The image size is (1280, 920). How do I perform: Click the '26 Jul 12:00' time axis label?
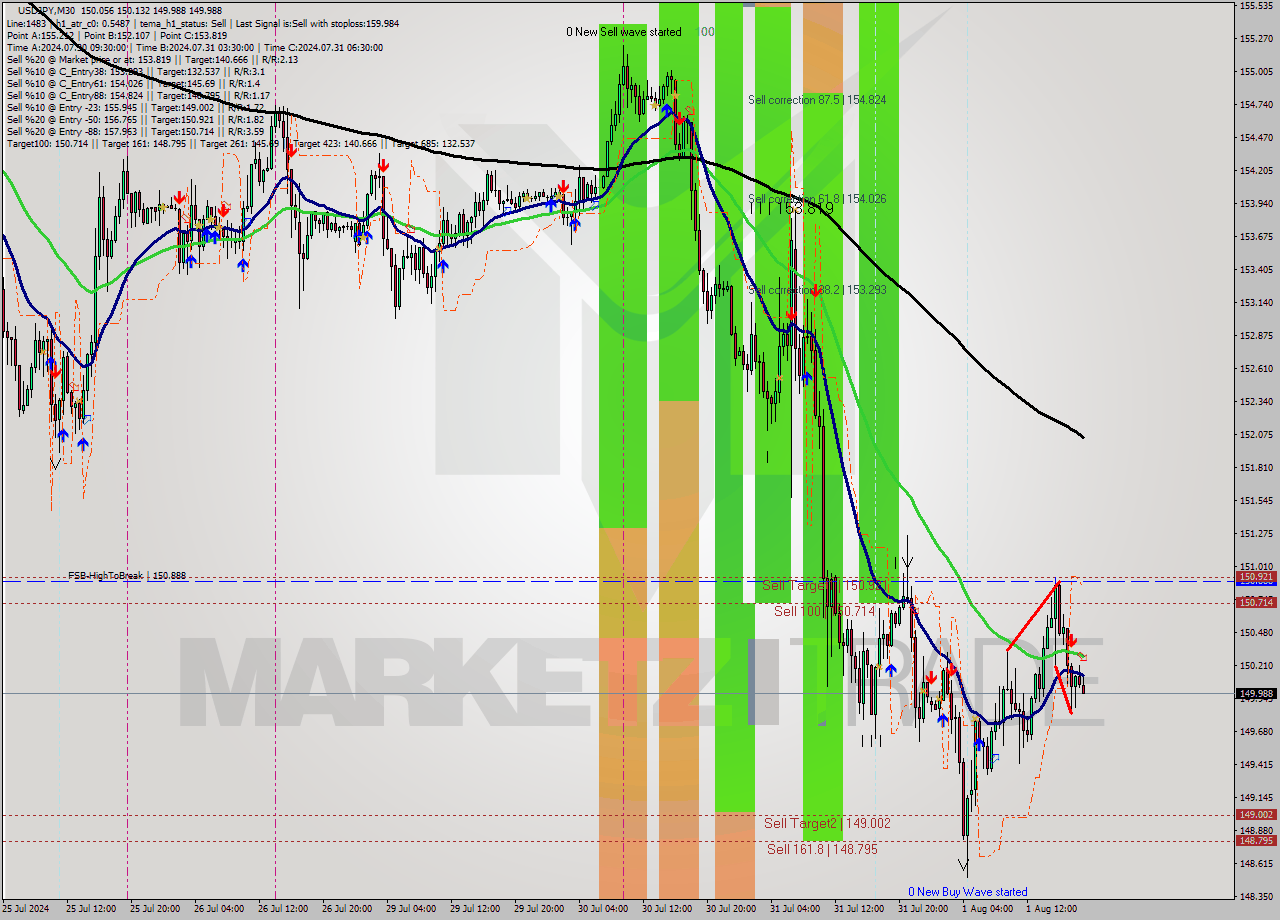click(x=282, y=909)
